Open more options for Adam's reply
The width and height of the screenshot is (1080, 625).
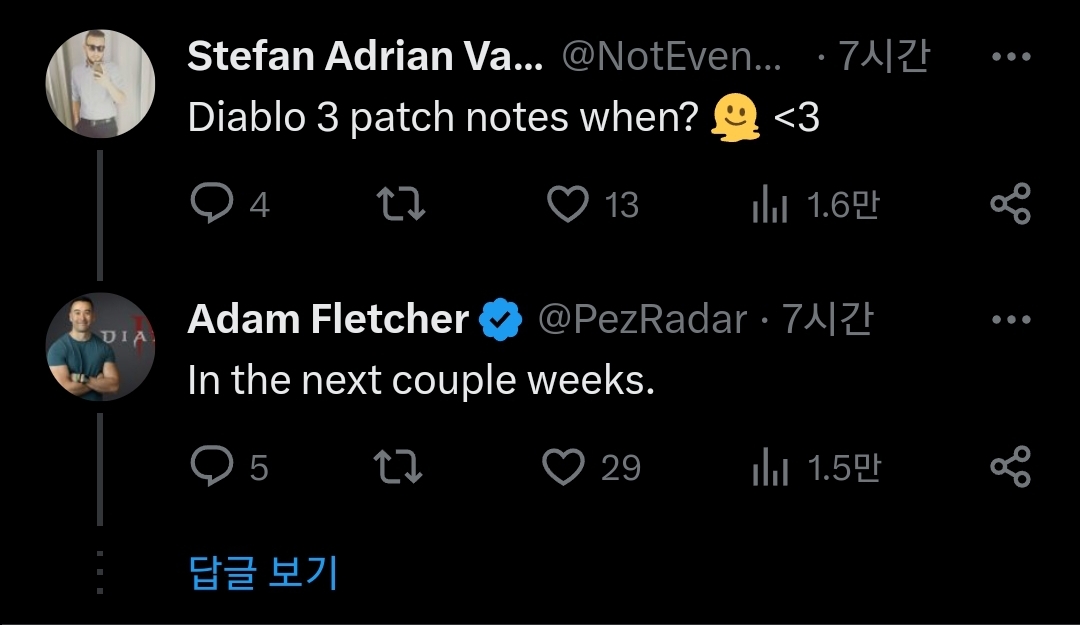pos(1010,320)
